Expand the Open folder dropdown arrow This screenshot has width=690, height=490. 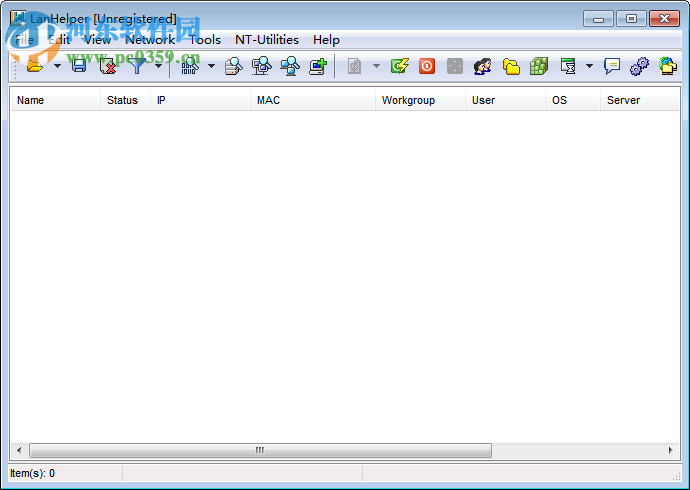[x=57, y=66]
